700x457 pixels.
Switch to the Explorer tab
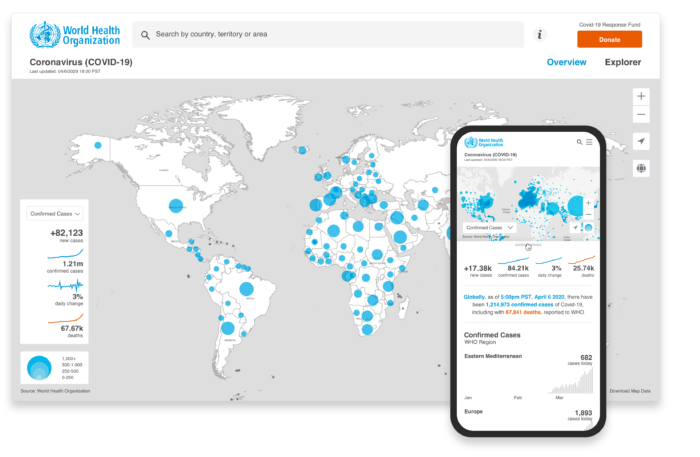(623, 62)
